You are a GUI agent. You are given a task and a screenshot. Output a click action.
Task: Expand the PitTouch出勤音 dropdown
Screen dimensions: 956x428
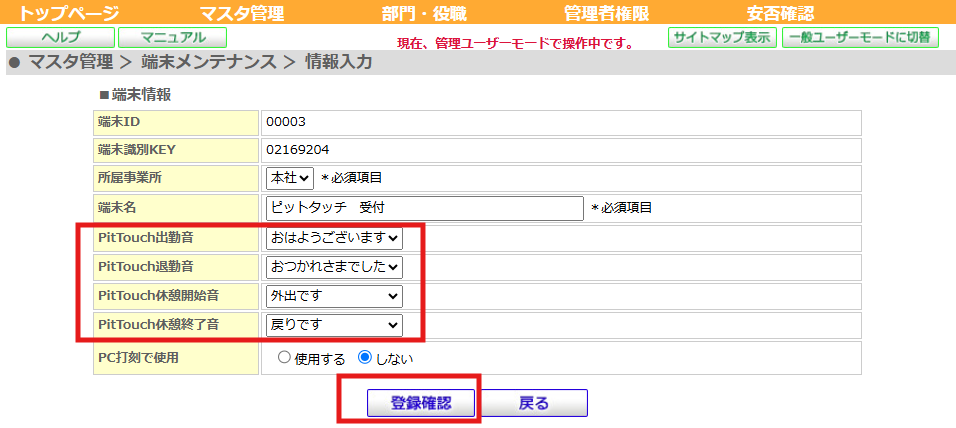click(334, 238)
